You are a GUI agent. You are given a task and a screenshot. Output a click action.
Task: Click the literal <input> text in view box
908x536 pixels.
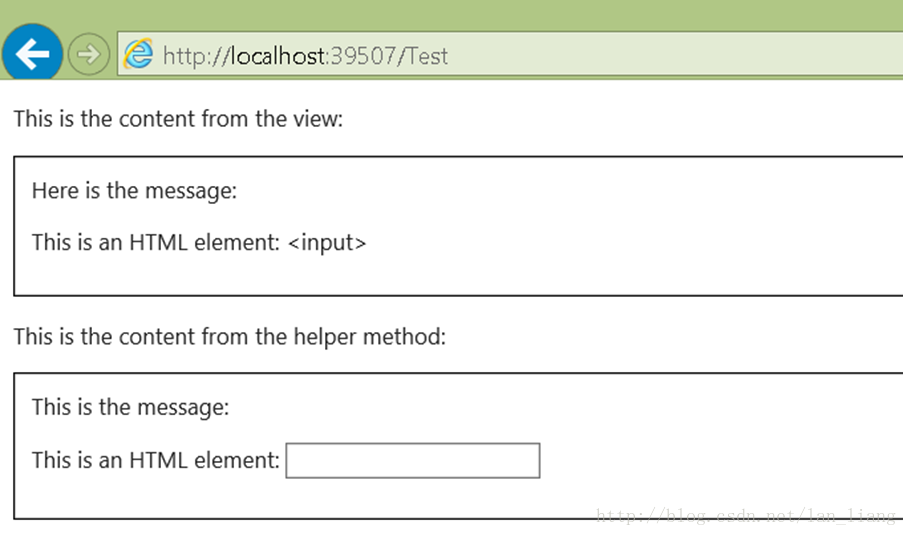coord(327,243)
